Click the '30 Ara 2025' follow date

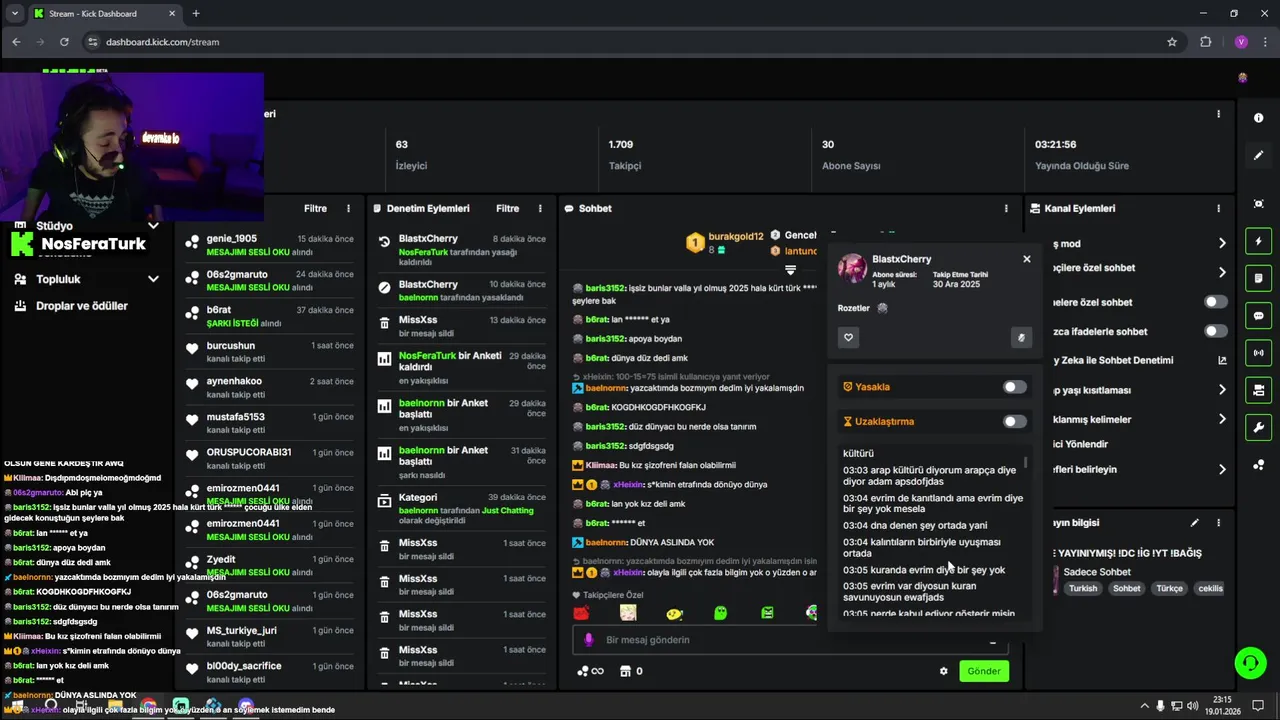tap(956, 284)
